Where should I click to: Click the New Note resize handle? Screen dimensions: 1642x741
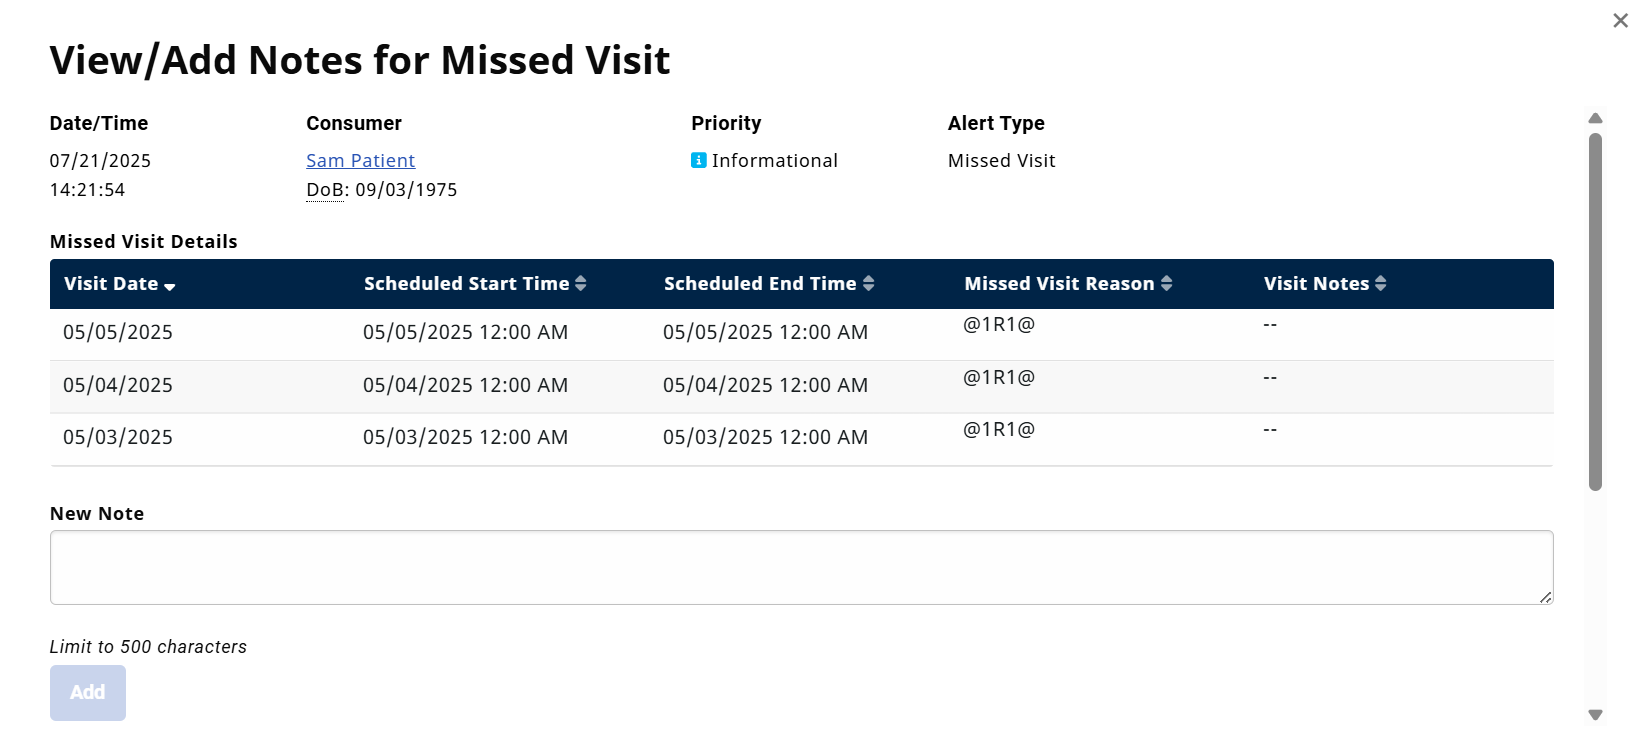(x=1546, y=597)
